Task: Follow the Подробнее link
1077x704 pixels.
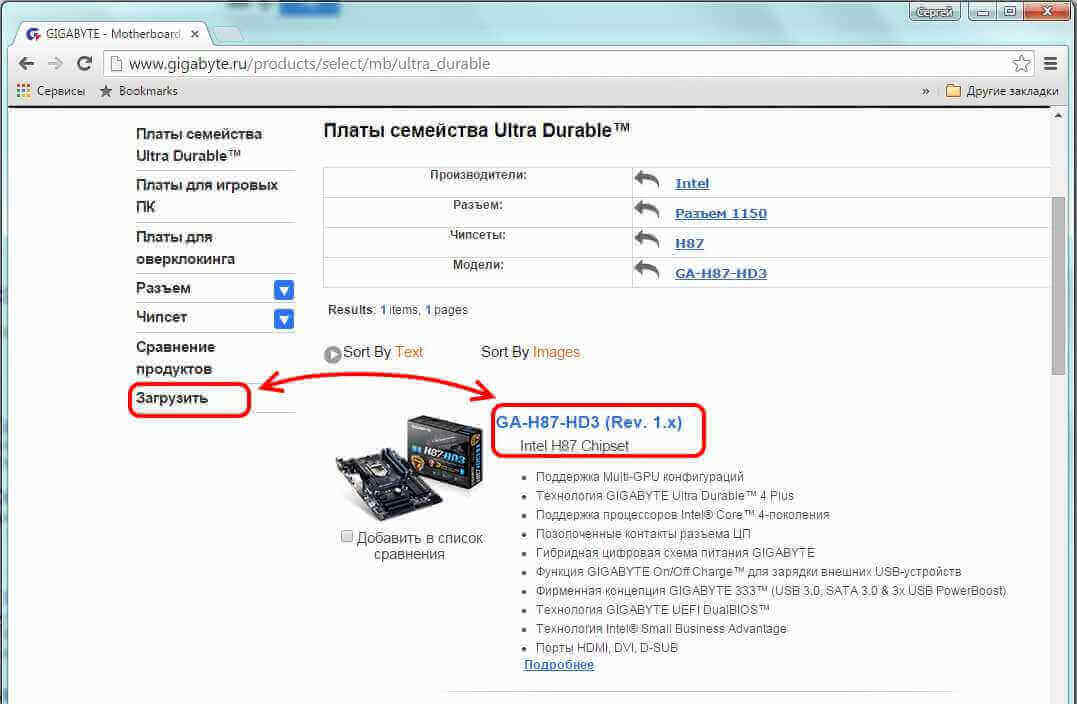Action: click(558, 665)
